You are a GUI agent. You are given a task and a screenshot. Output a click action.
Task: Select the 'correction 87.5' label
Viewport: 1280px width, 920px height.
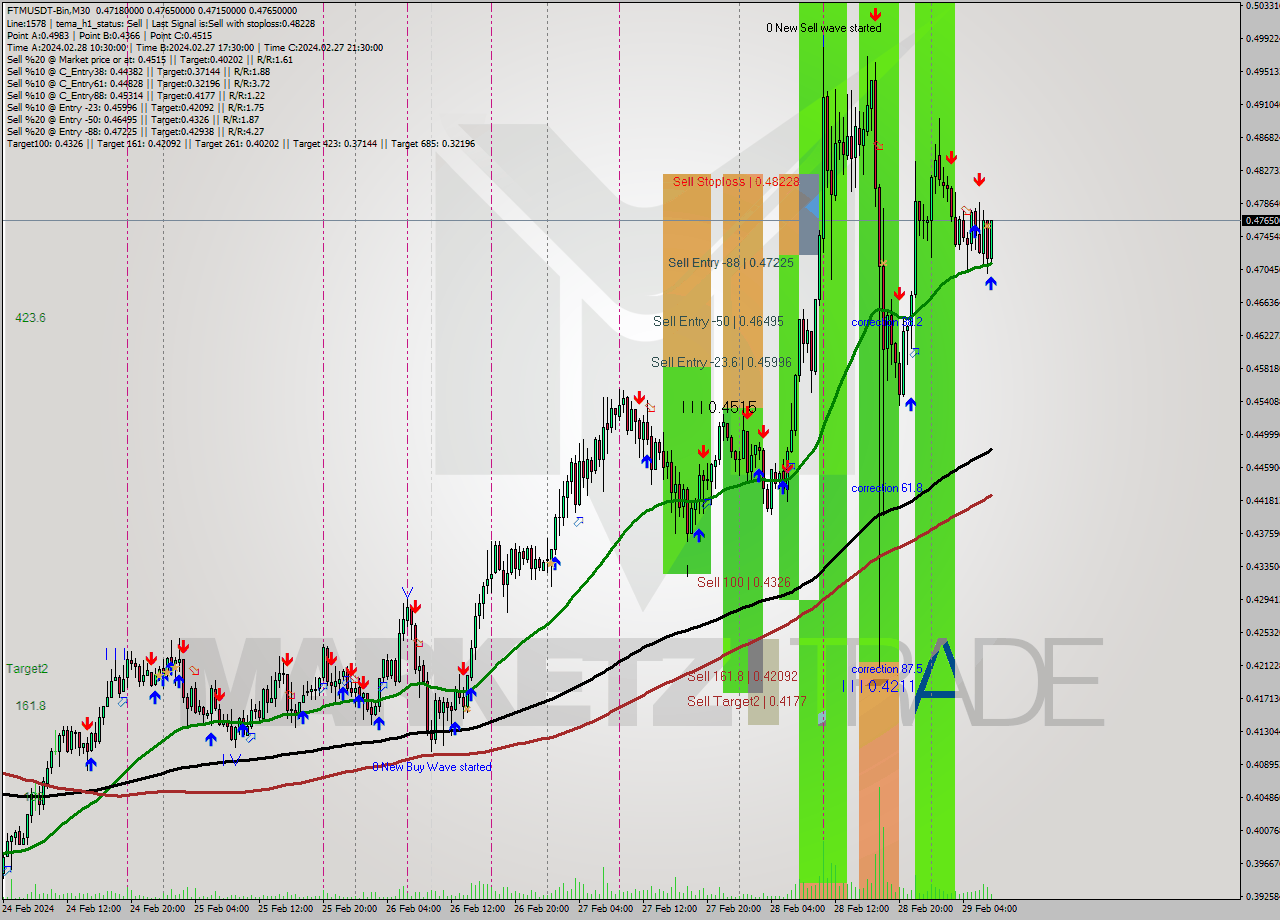coord(887,669)
